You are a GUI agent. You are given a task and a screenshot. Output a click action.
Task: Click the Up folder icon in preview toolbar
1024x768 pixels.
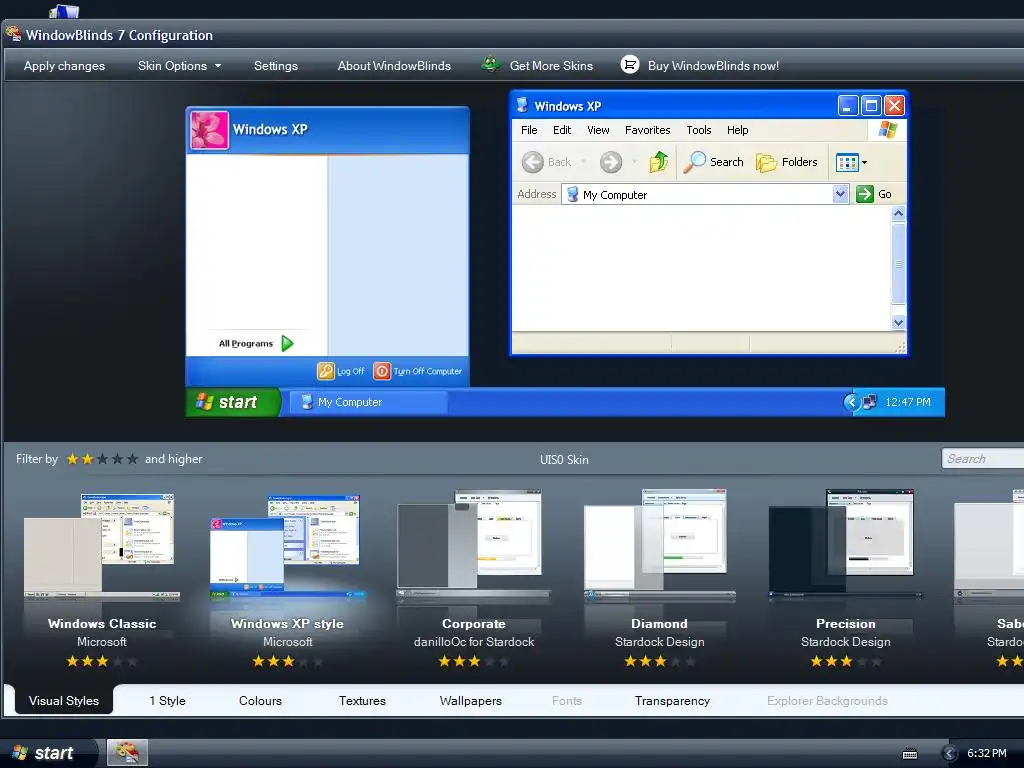[x=658, y=161]
